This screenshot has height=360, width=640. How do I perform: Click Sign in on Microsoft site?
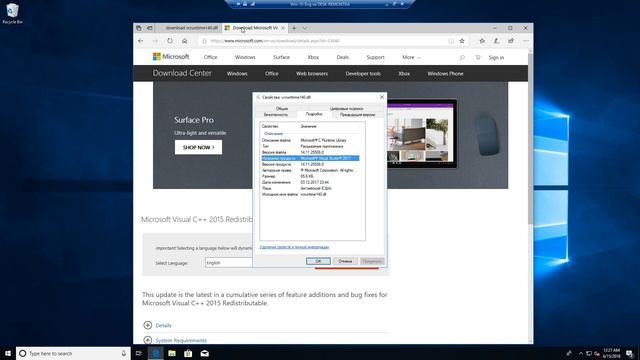click(496, 58)
